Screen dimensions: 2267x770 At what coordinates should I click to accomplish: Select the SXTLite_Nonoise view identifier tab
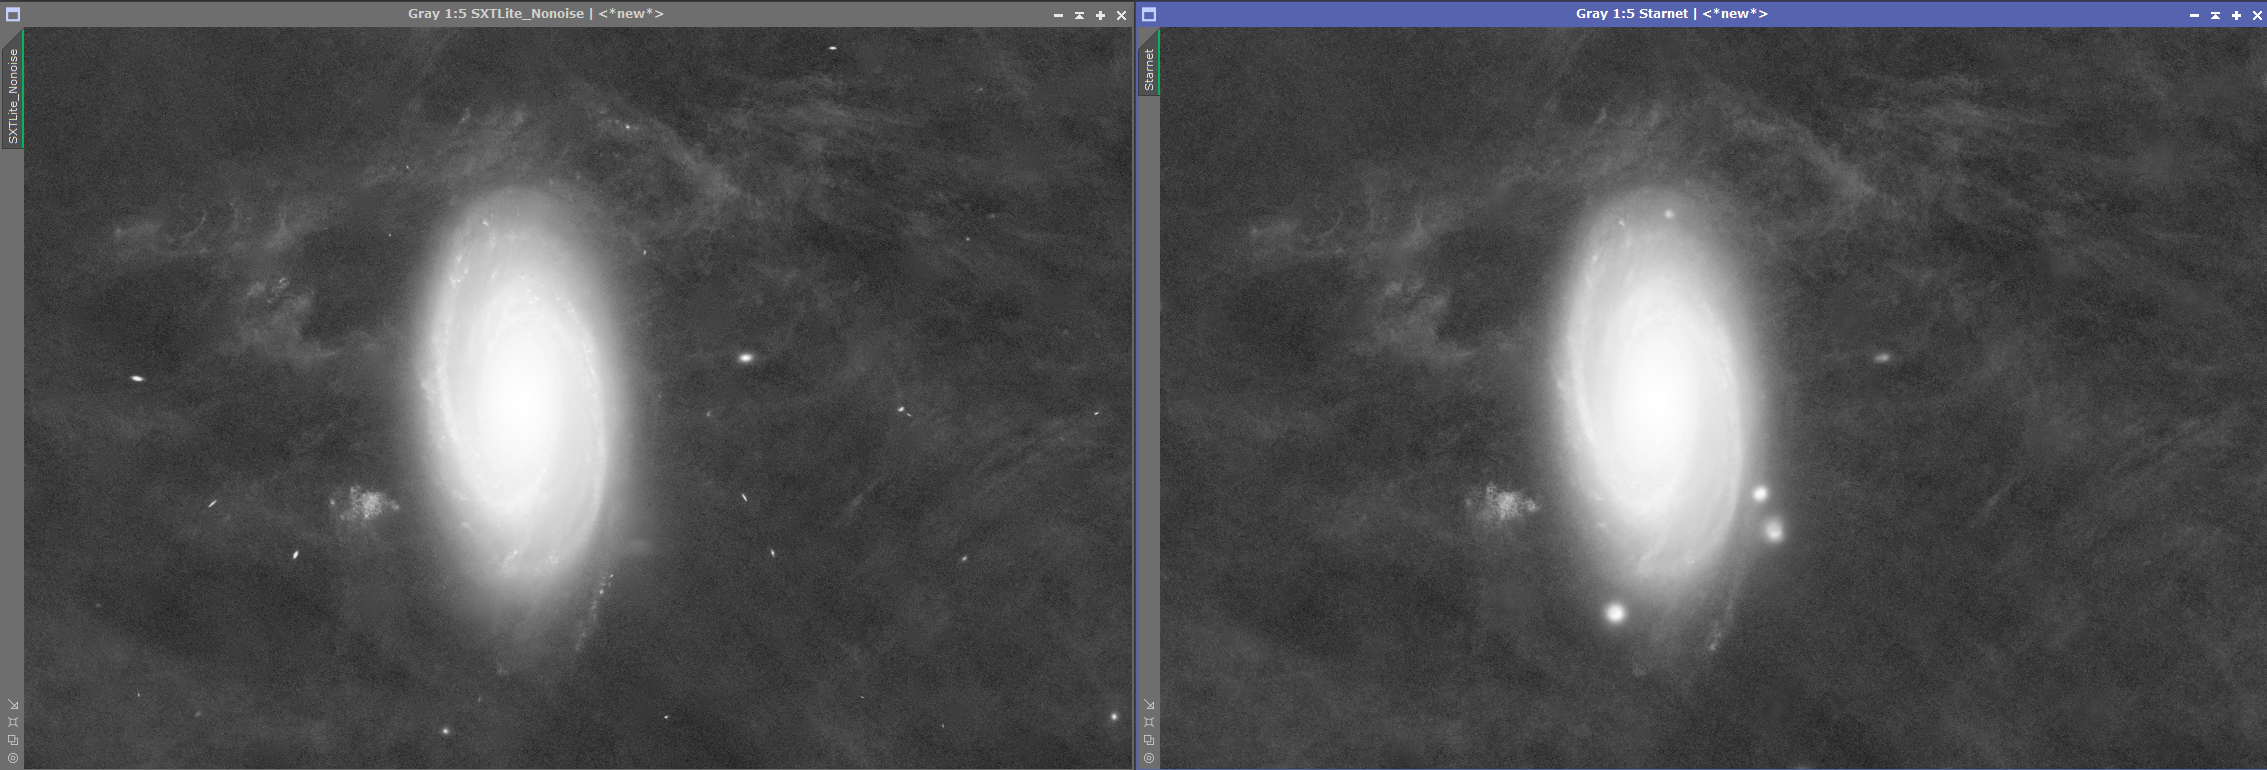[x=13, y=95]
